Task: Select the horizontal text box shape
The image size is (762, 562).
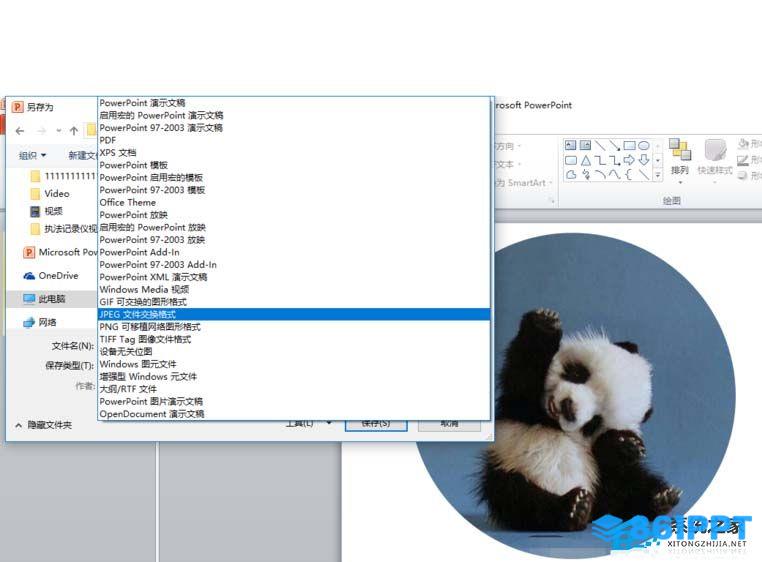Action: tap(571, 145)
